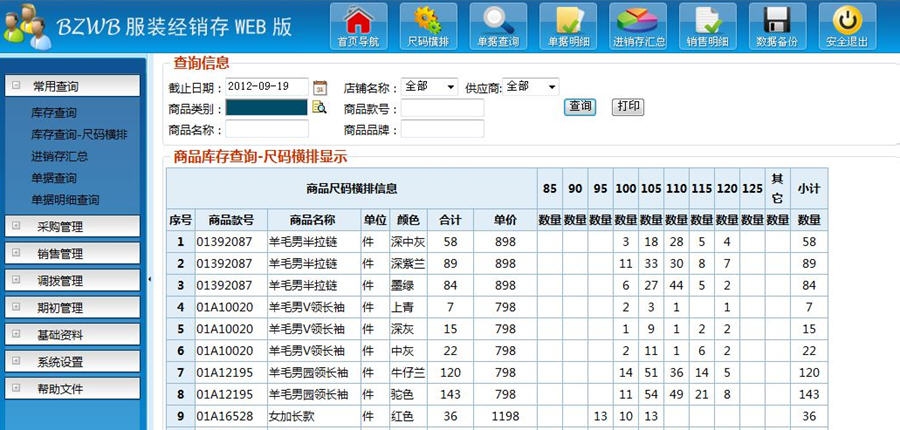Expand the 期初管理 section
Image resolution: width=900 pixels, height=430 pixels.
(72, 307)
